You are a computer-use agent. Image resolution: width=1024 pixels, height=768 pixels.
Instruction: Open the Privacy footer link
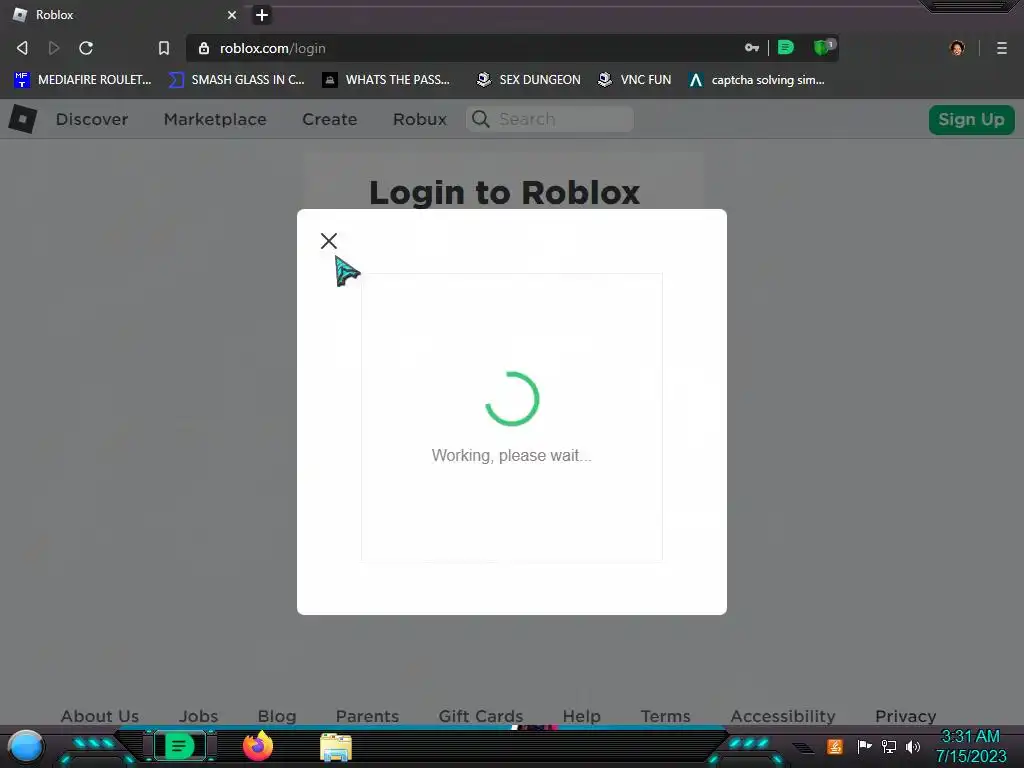906,716
